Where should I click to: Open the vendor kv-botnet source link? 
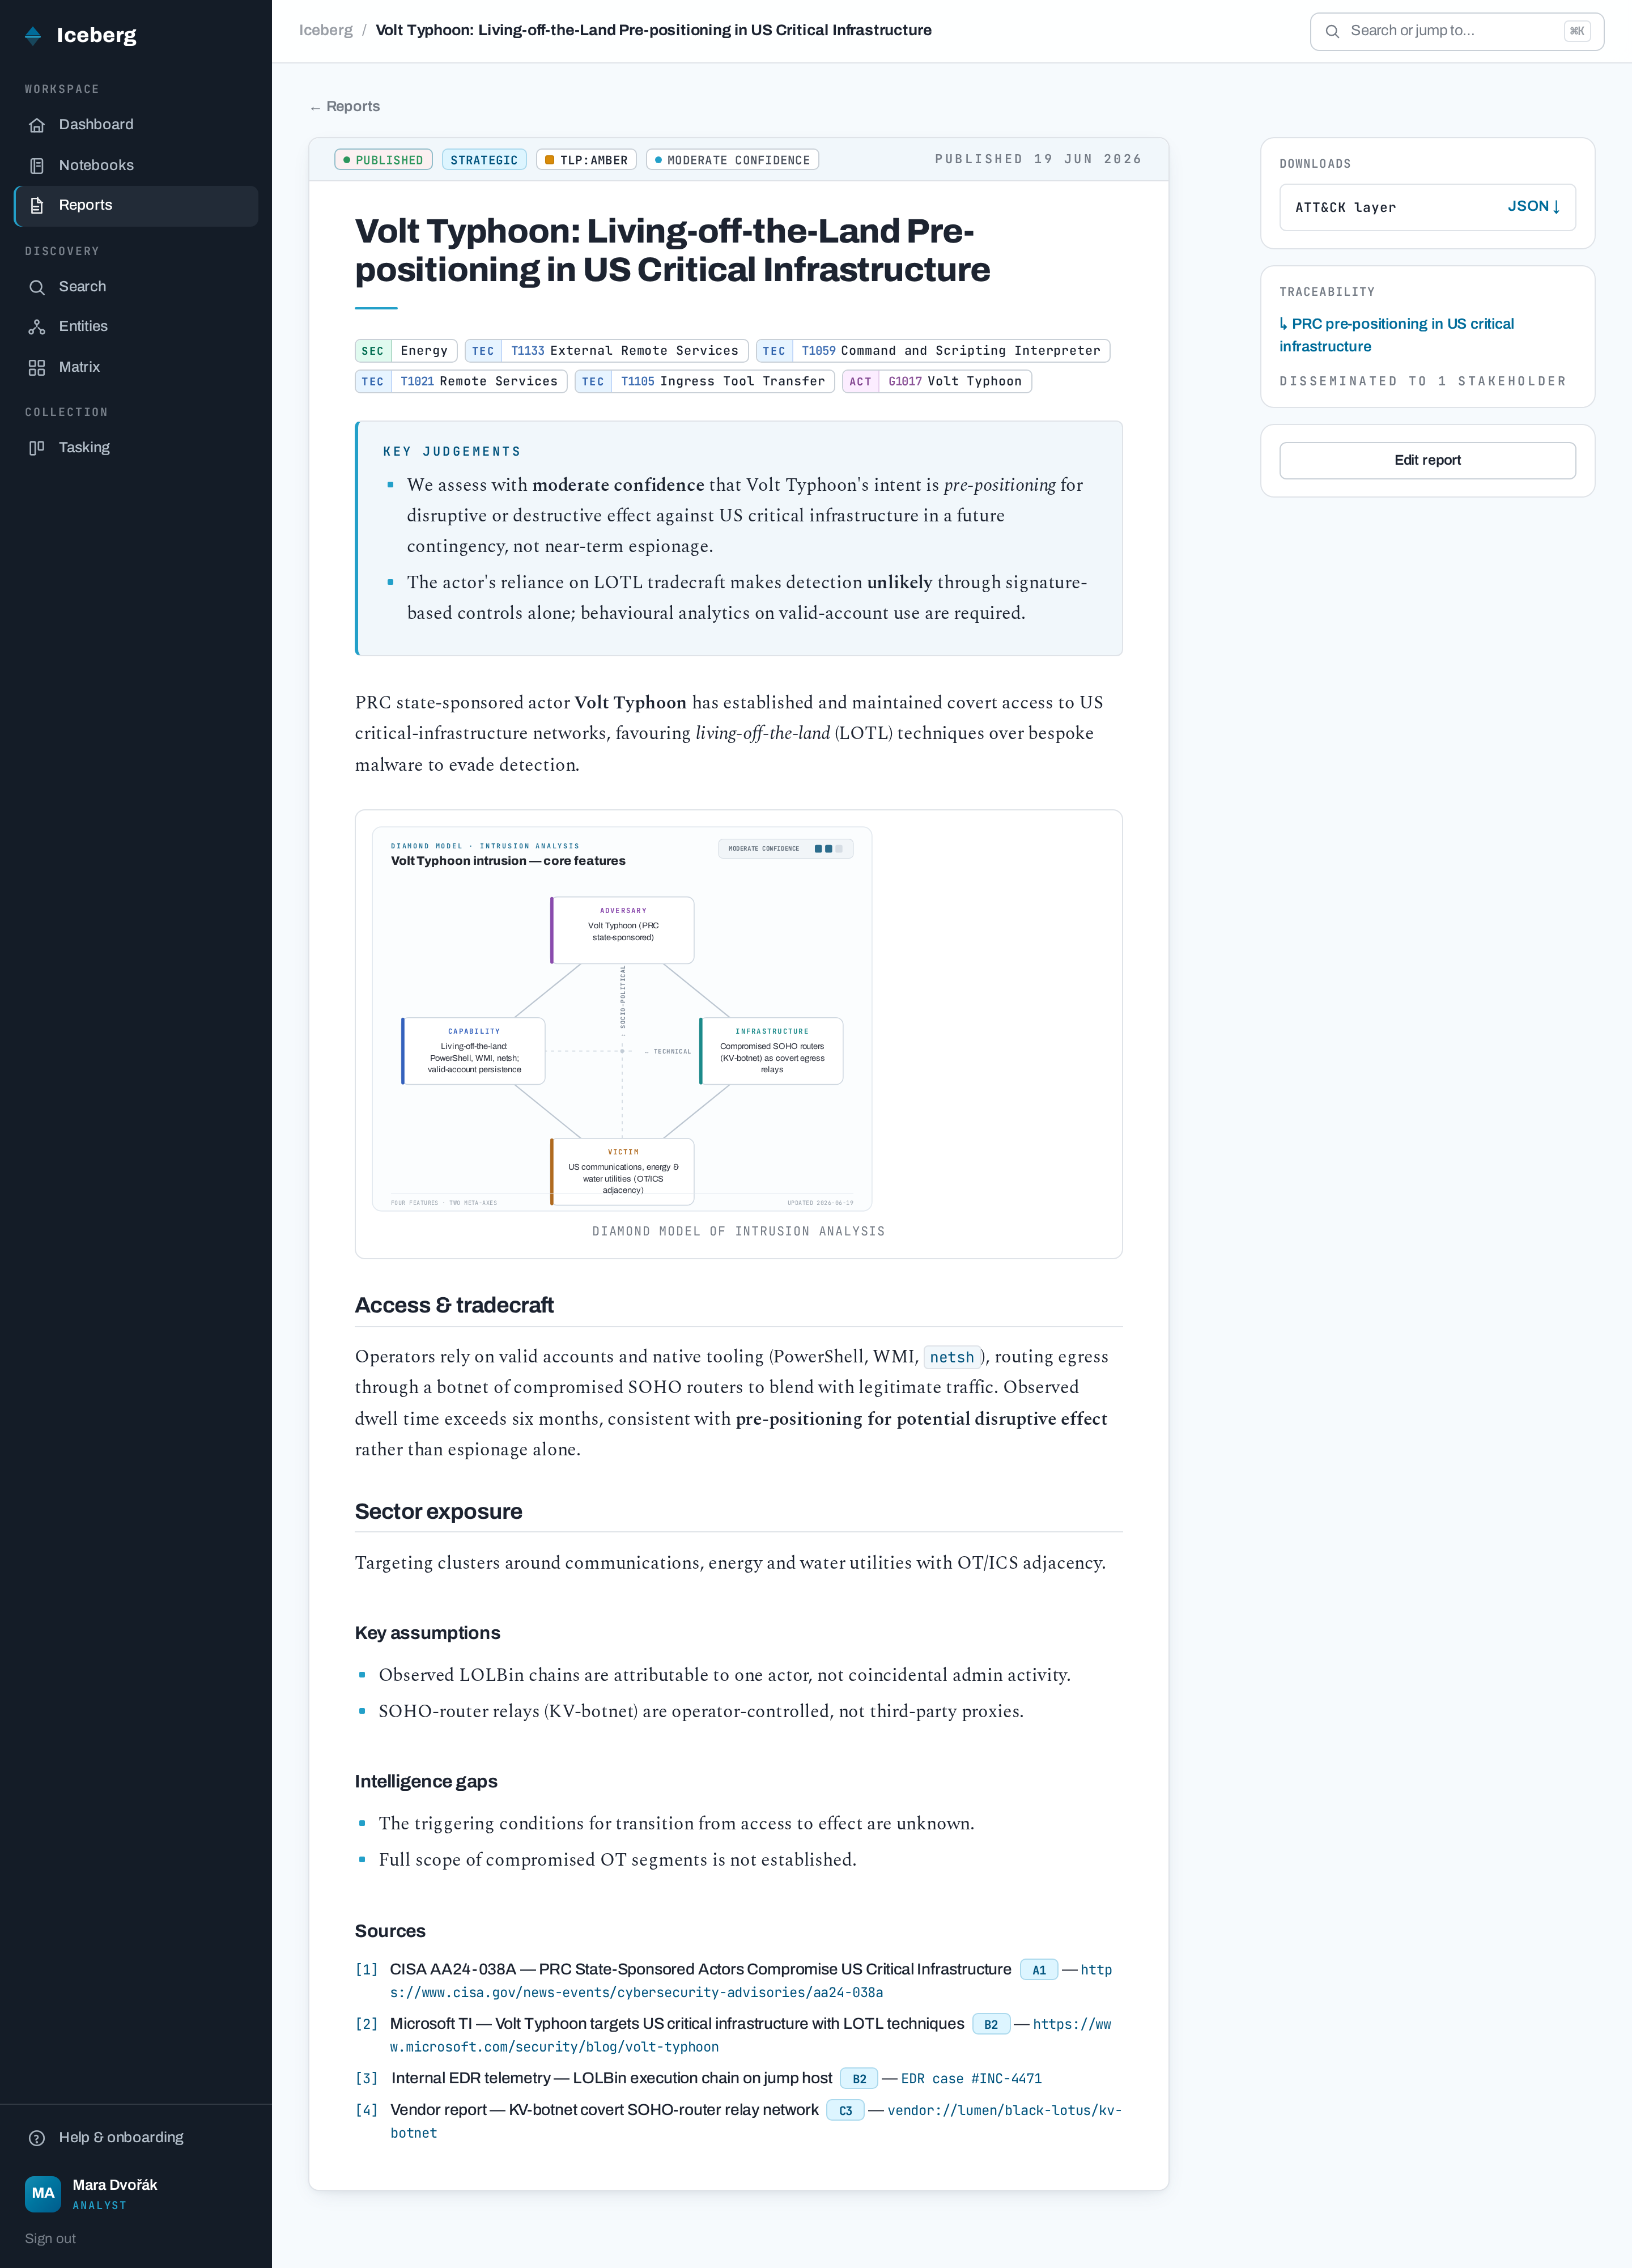[756, 2122]
